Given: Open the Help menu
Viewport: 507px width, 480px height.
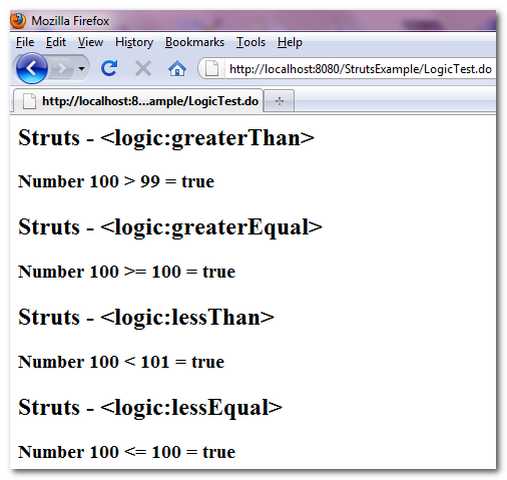Looking at the screenshot, I should (x=290, y=42).
